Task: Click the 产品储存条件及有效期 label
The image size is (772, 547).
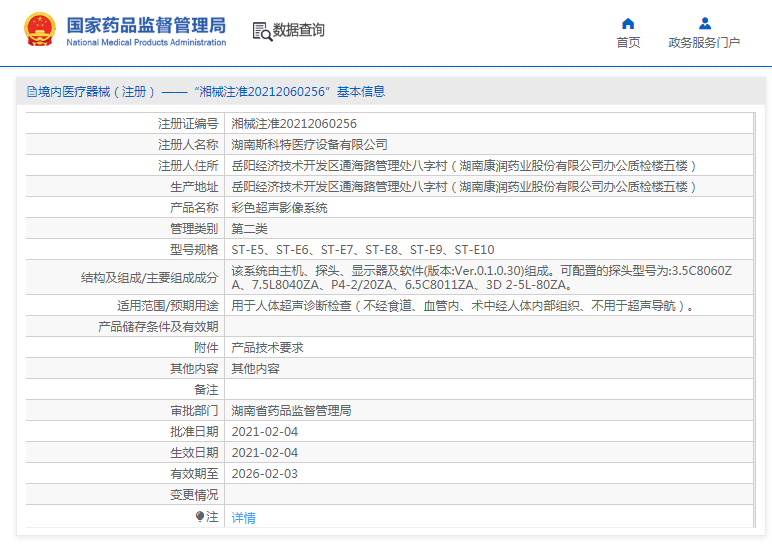Action: (x=158, y=327)
